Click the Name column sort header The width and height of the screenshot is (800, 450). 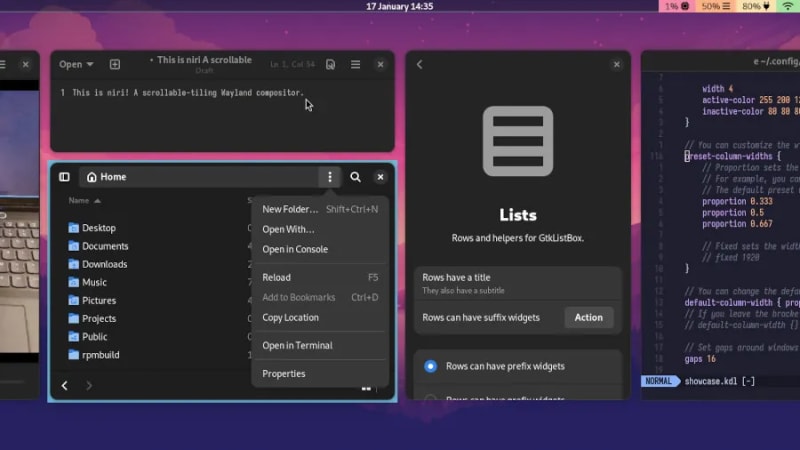(x=78, y=201)
